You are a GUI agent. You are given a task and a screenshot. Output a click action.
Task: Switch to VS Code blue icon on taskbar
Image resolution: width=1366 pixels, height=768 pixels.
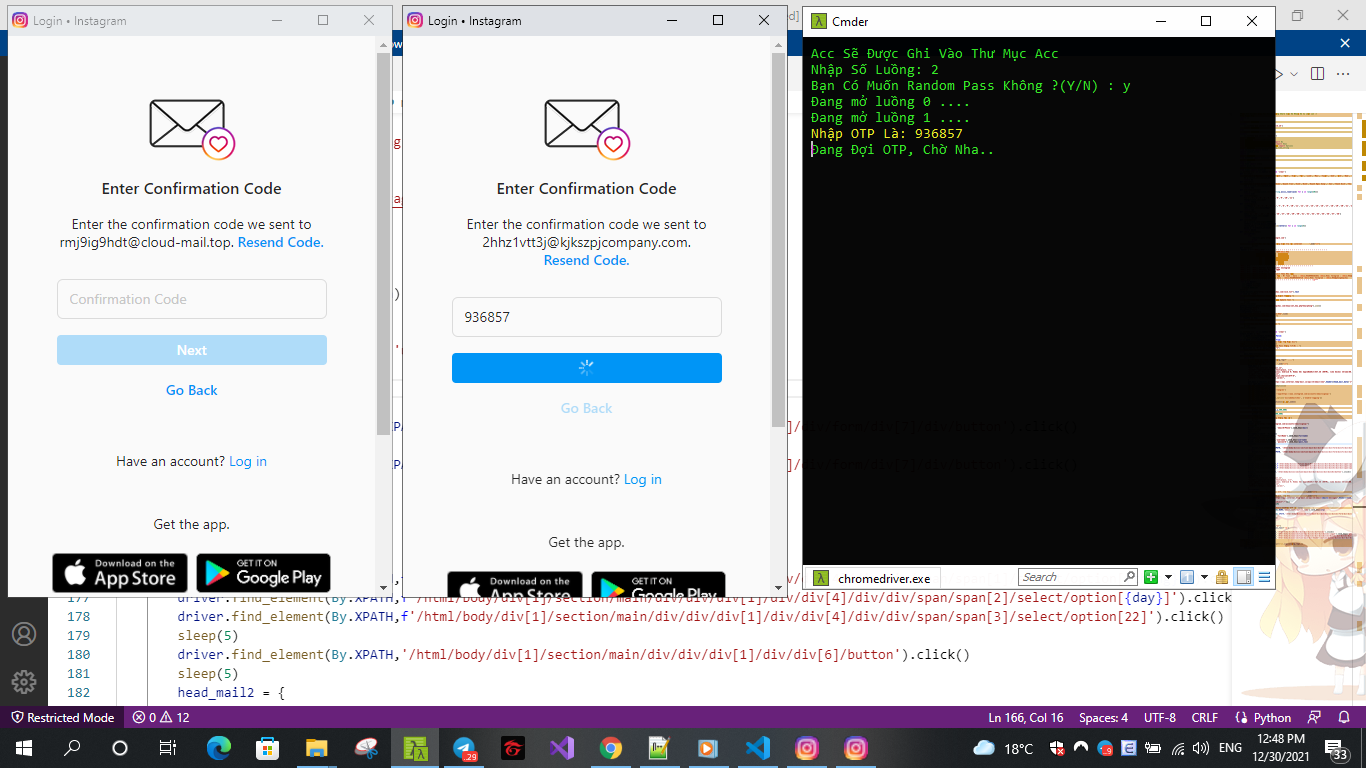coord(757,747)
